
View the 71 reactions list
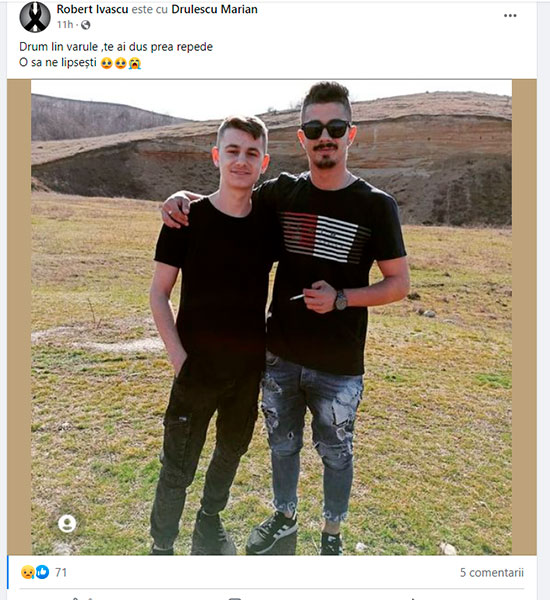click(61, 572)
